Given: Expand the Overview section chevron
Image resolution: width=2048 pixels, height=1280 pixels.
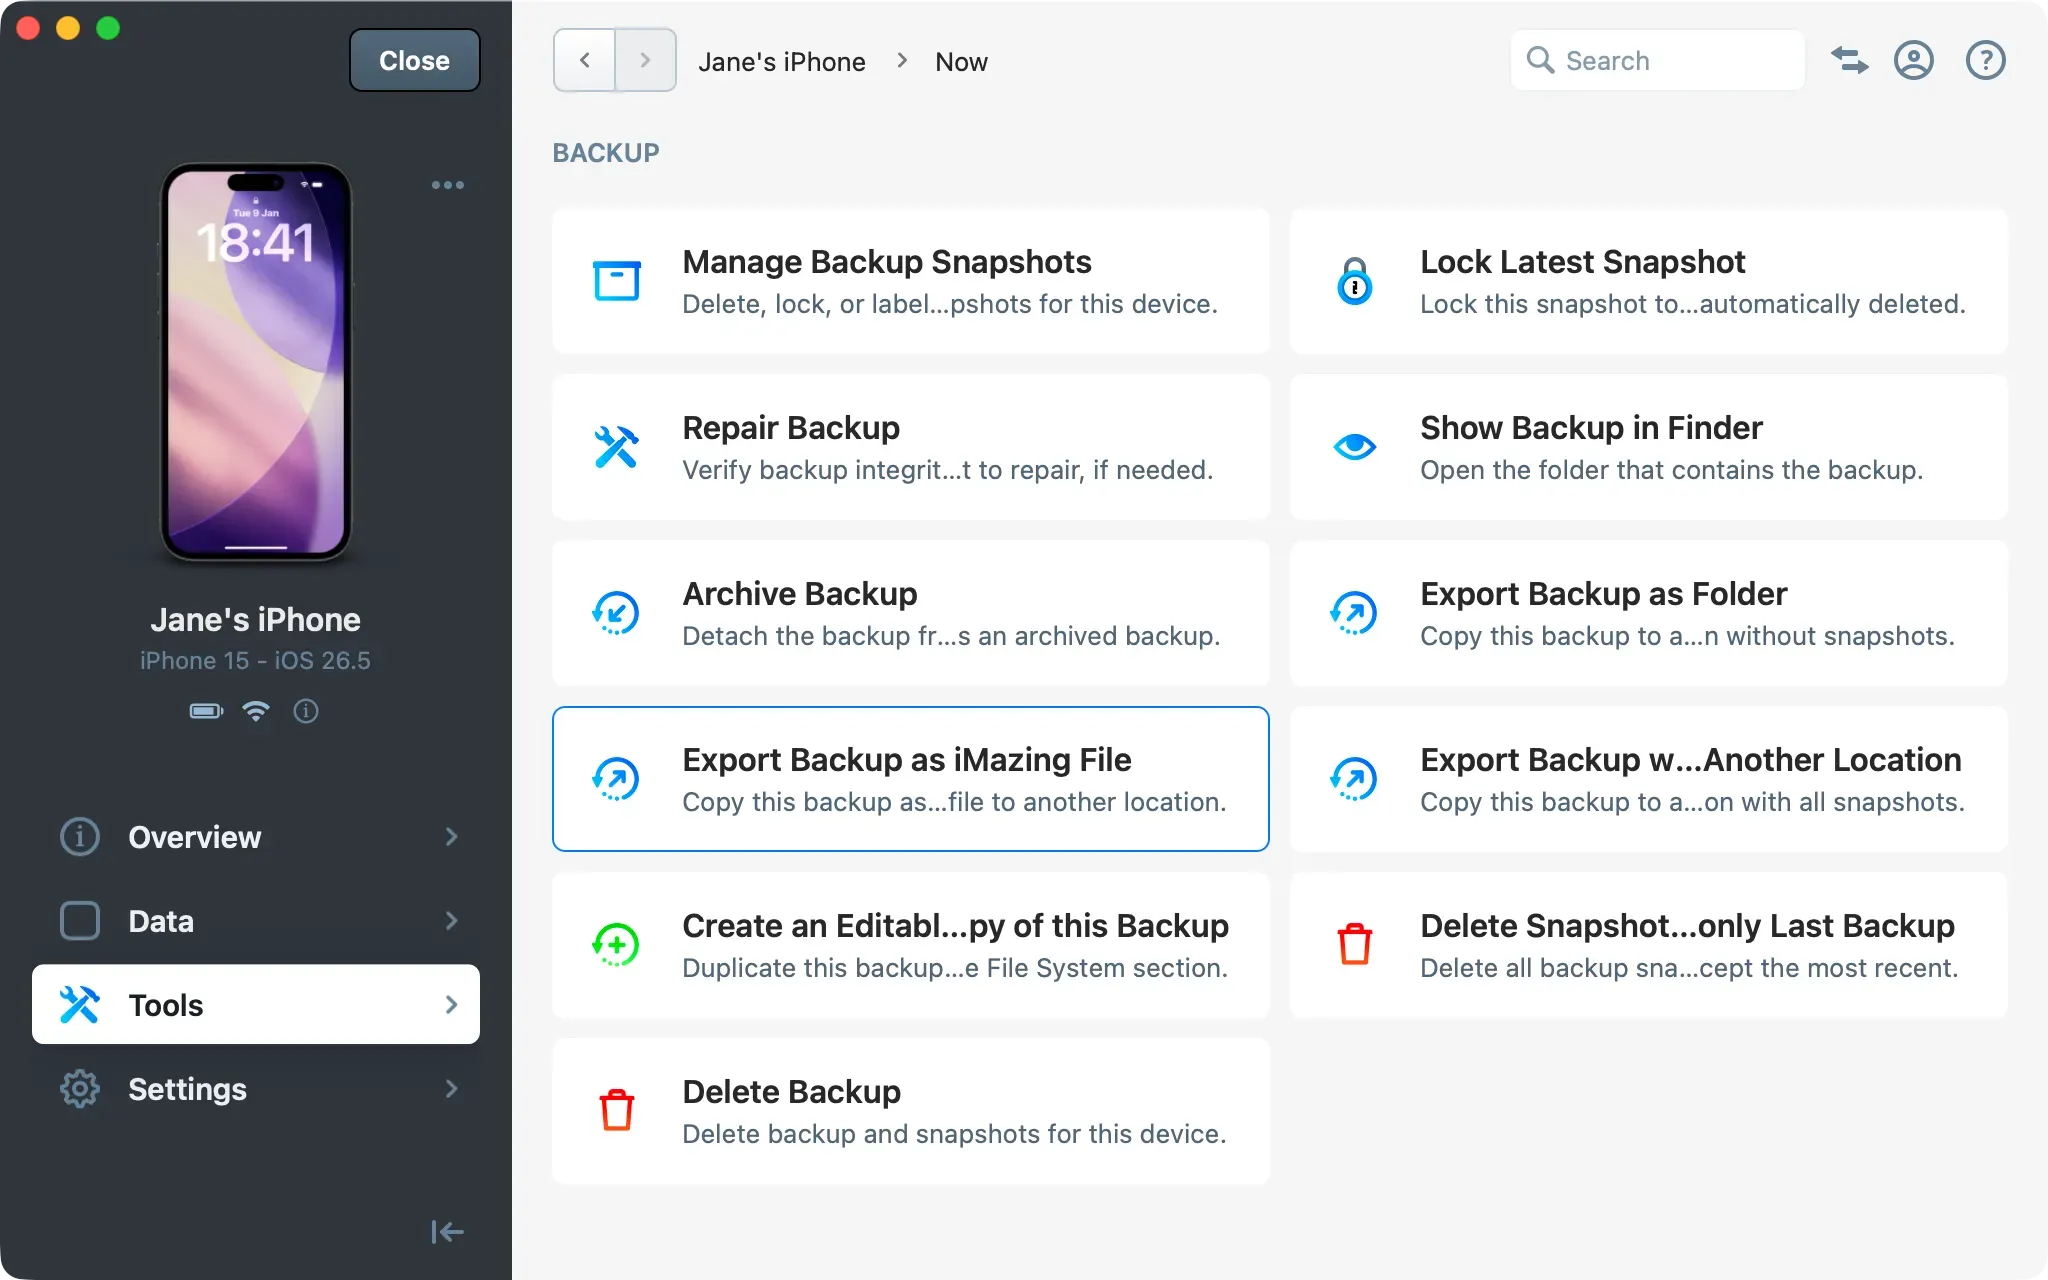Looking at the screenshot, I should pyautogui.click(x=451, y=837).
